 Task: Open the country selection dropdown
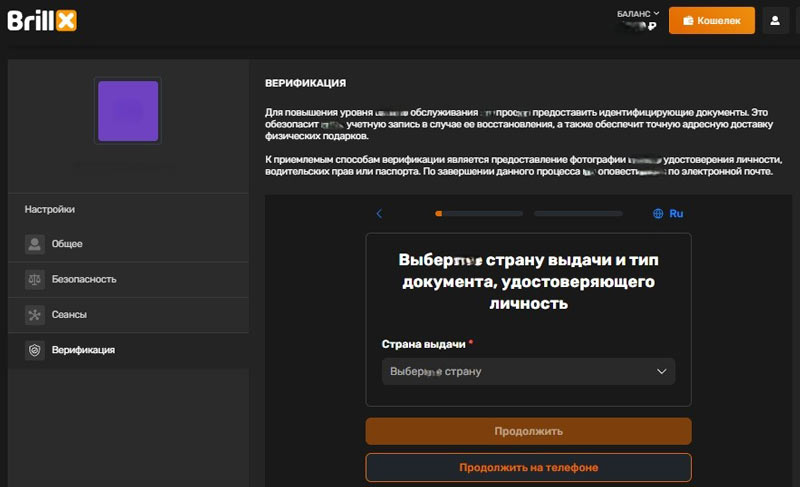coord(529,371)
